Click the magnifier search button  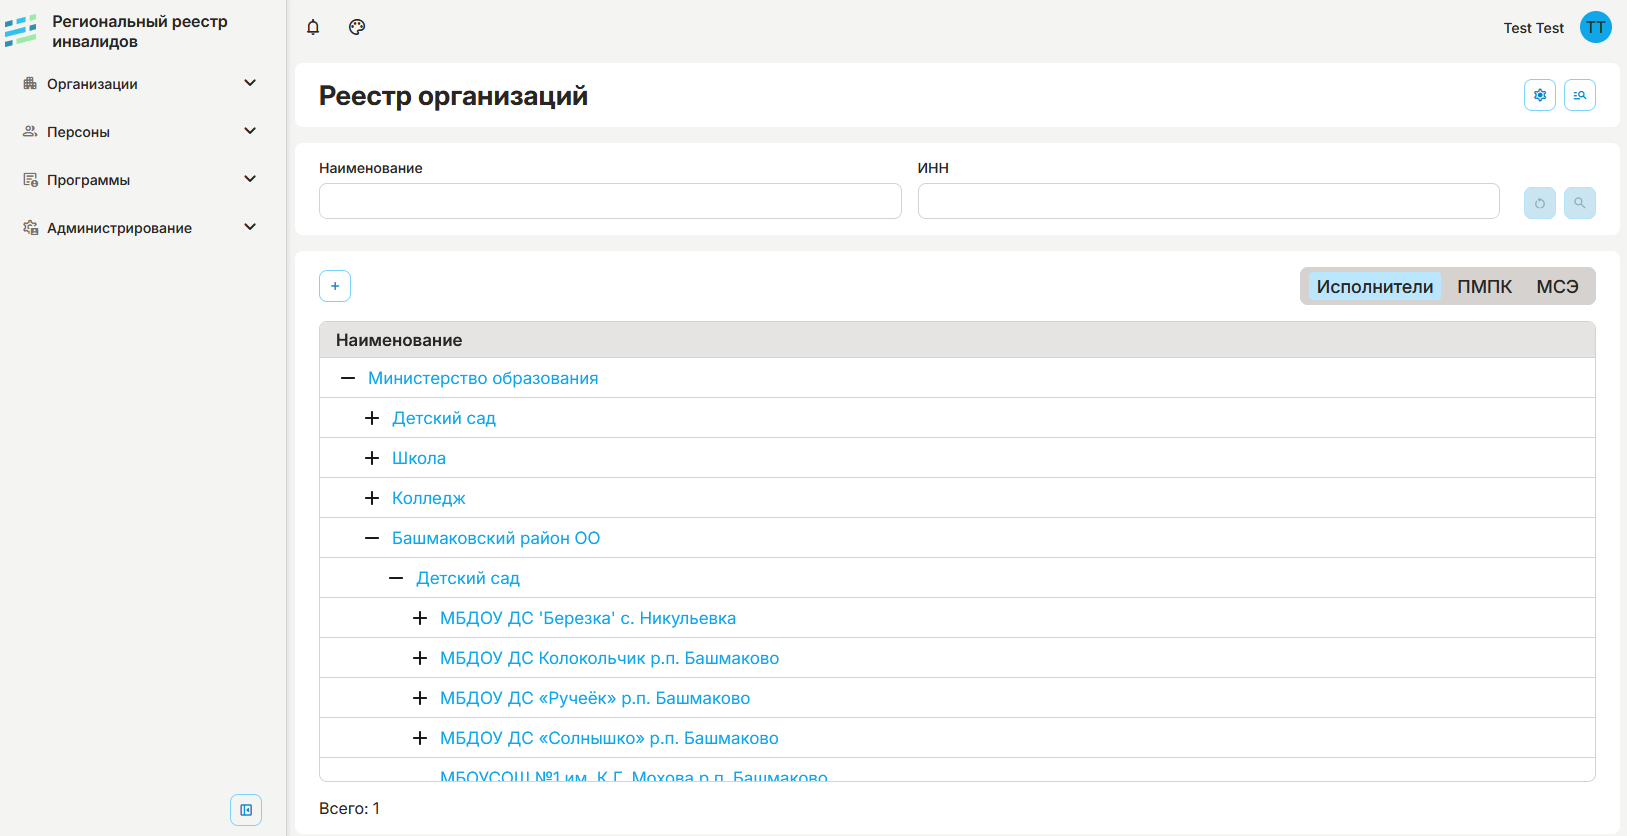coord(1579,203)
